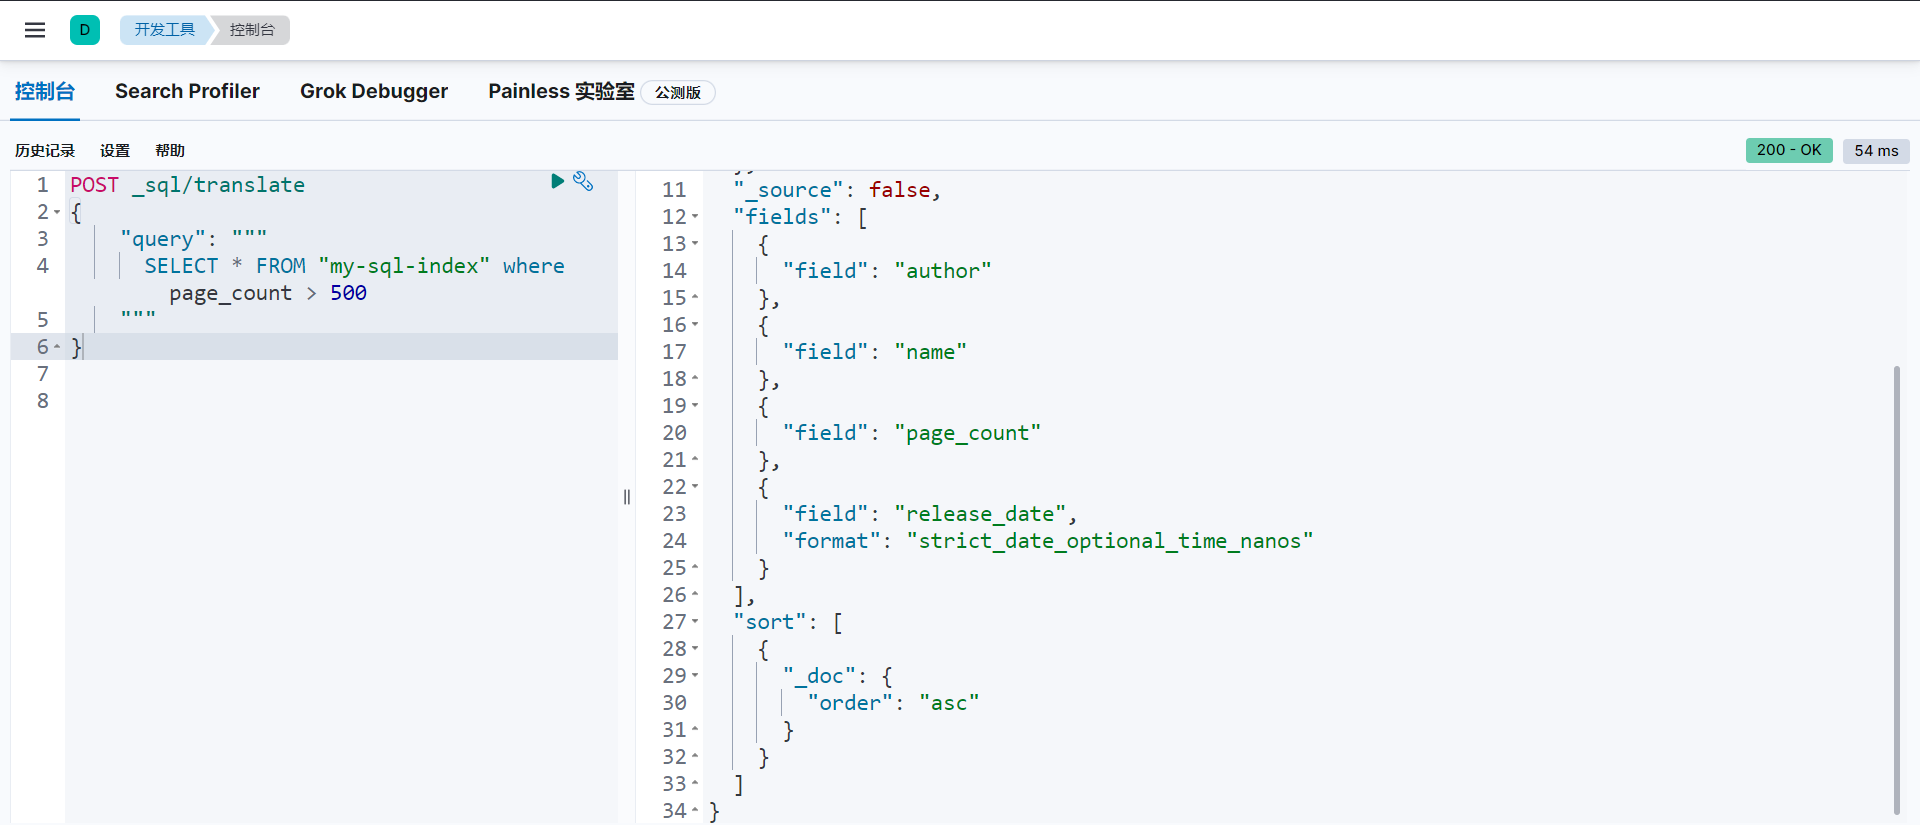Collapse the "sort" array at line 27
Viewport: 1920px width, 825px height.
click(x=695, y=622)
